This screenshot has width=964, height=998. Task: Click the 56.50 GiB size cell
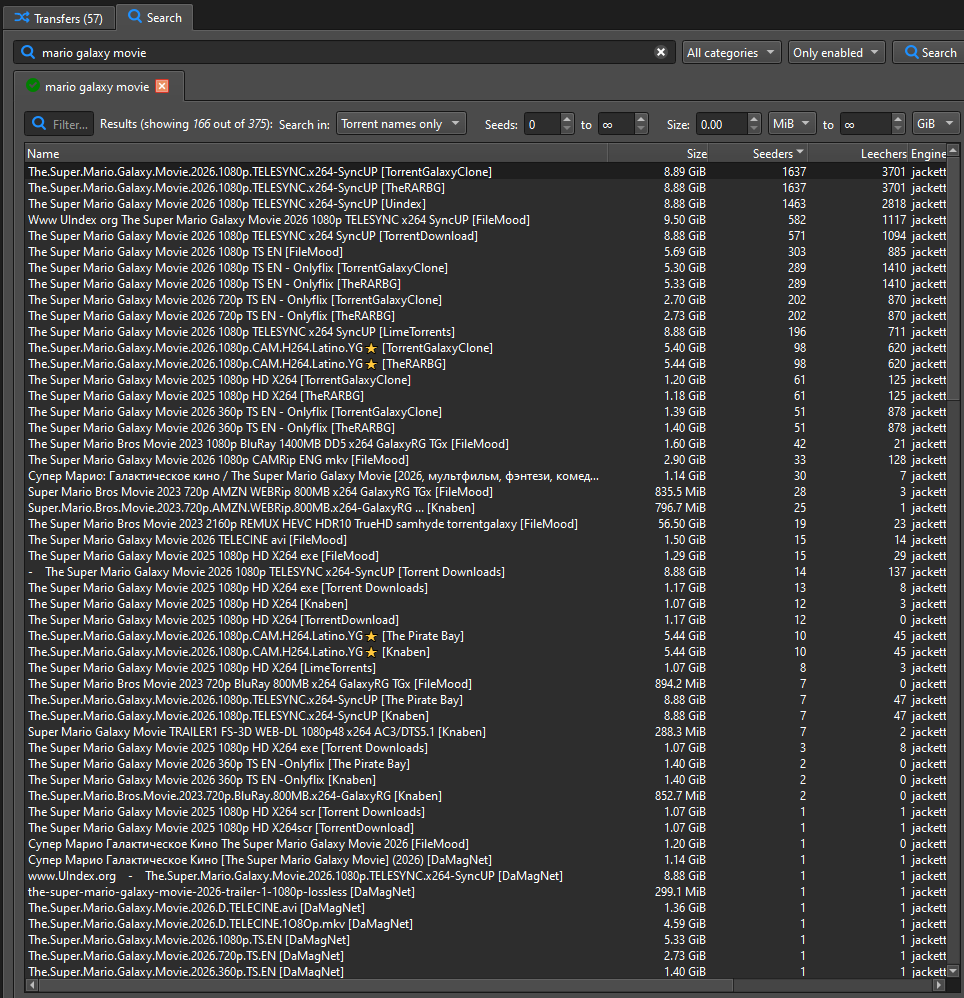(681, 524)
